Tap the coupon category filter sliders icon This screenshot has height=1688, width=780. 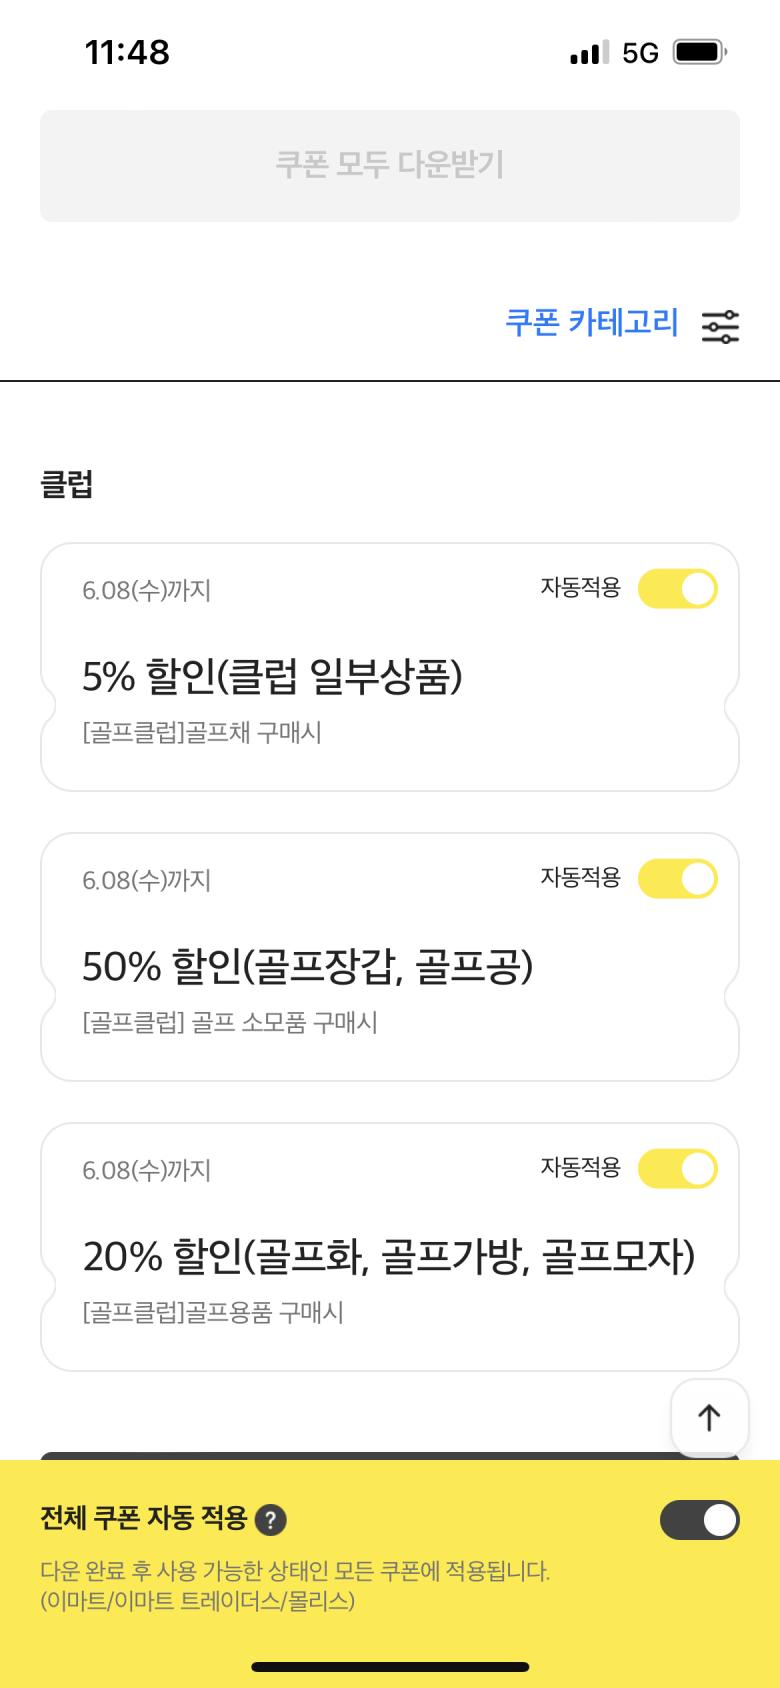click(720, 326)
